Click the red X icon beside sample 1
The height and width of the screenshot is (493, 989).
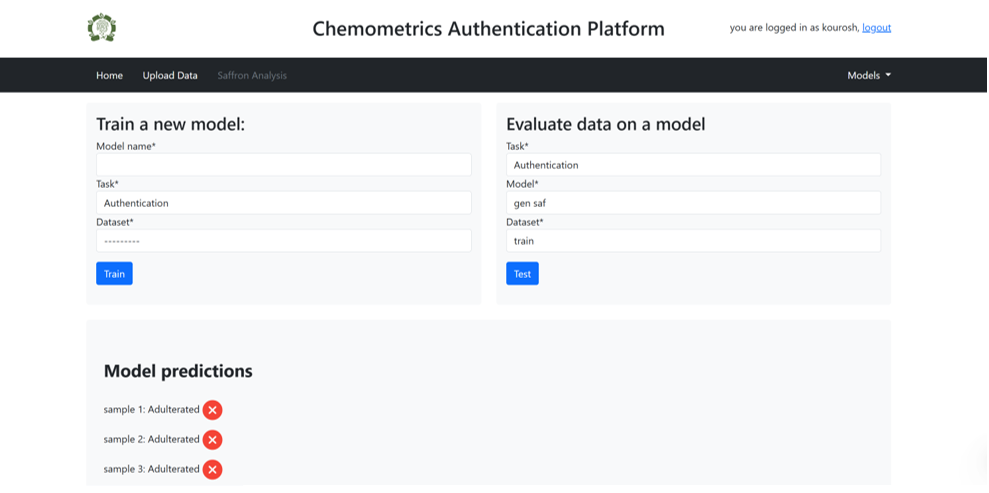point(212,410)
